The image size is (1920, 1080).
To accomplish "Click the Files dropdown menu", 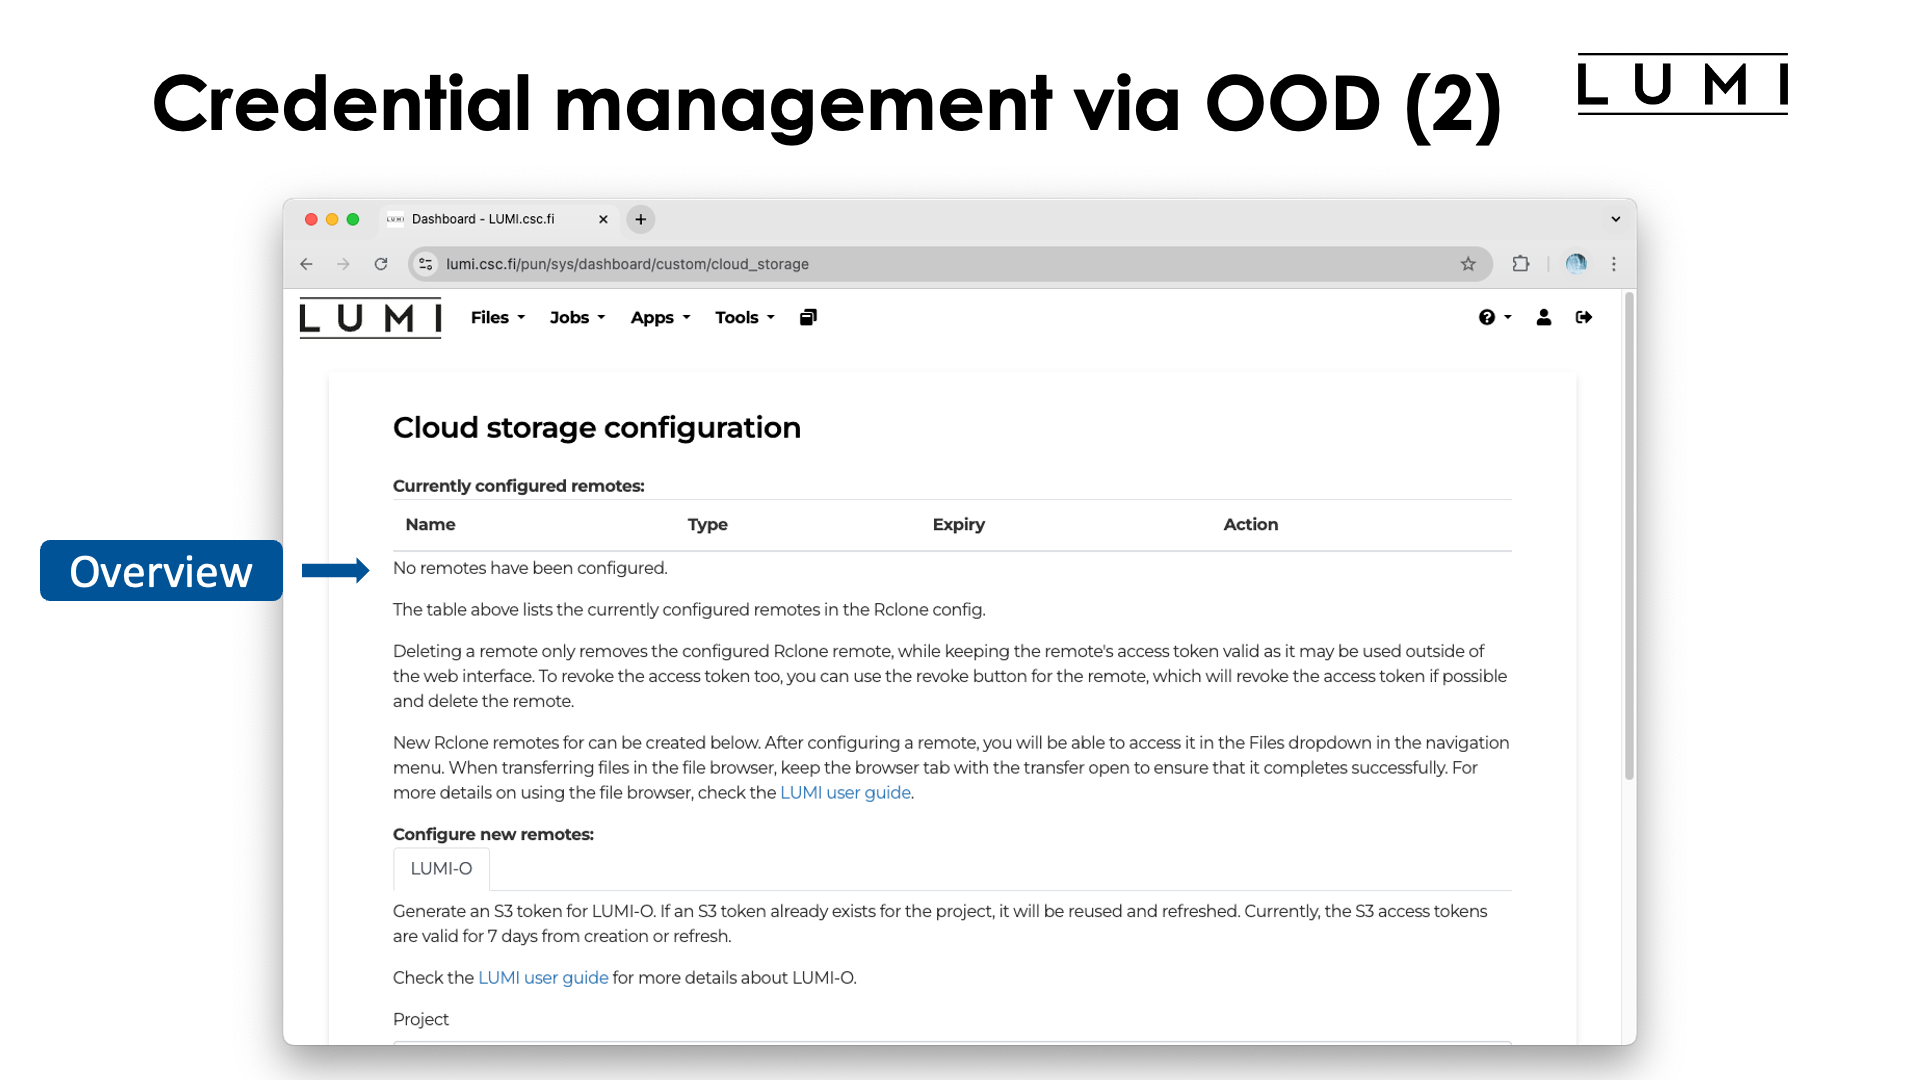I will click(496, 318).
